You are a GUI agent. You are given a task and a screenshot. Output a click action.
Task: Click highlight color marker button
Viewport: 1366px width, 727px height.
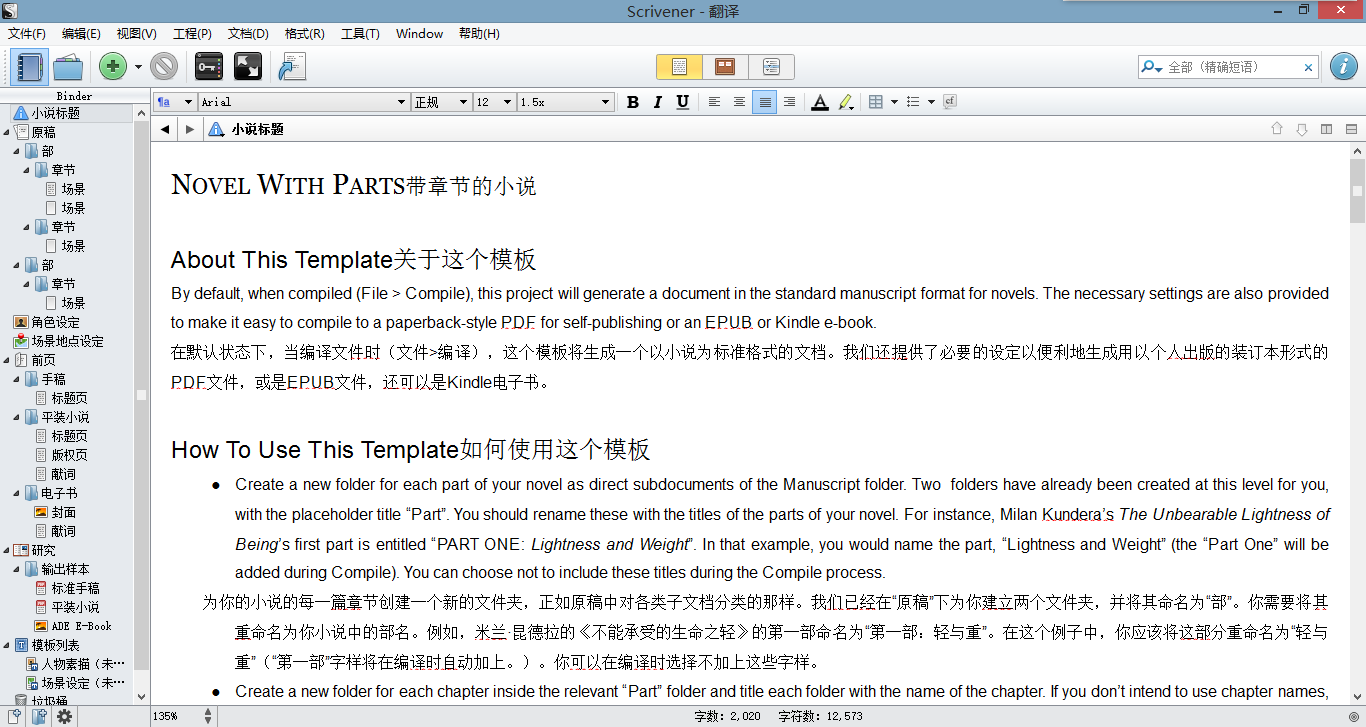coord(845,102)
